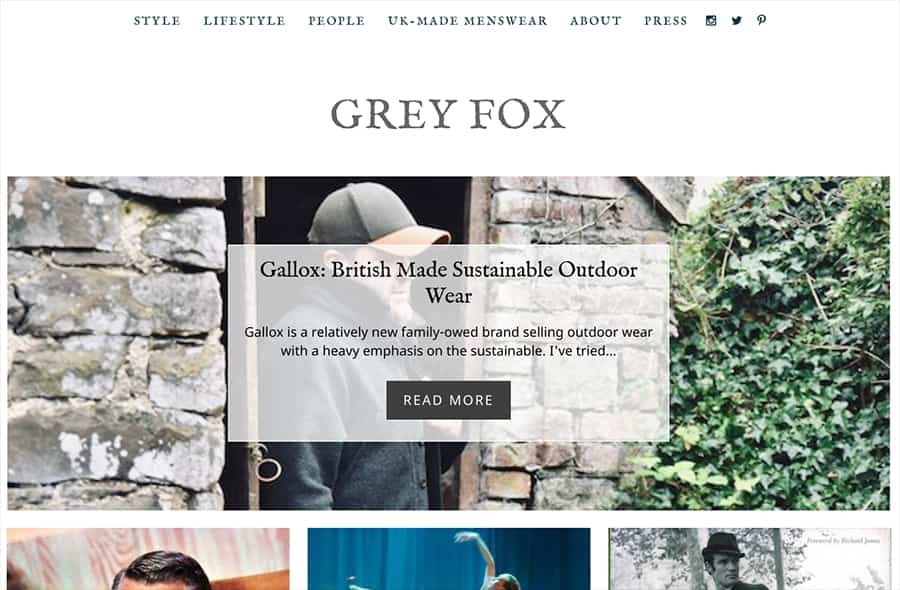Open the post thumbnail with dark-haired man
Viewport: 900px width, 590px height.
coord(148,559)
